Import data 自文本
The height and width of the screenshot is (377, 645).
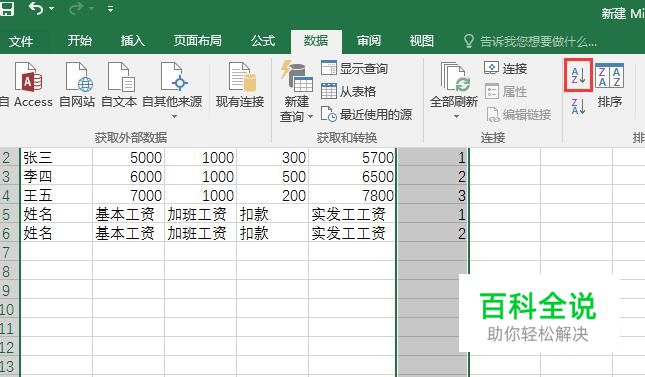(119, 85)
